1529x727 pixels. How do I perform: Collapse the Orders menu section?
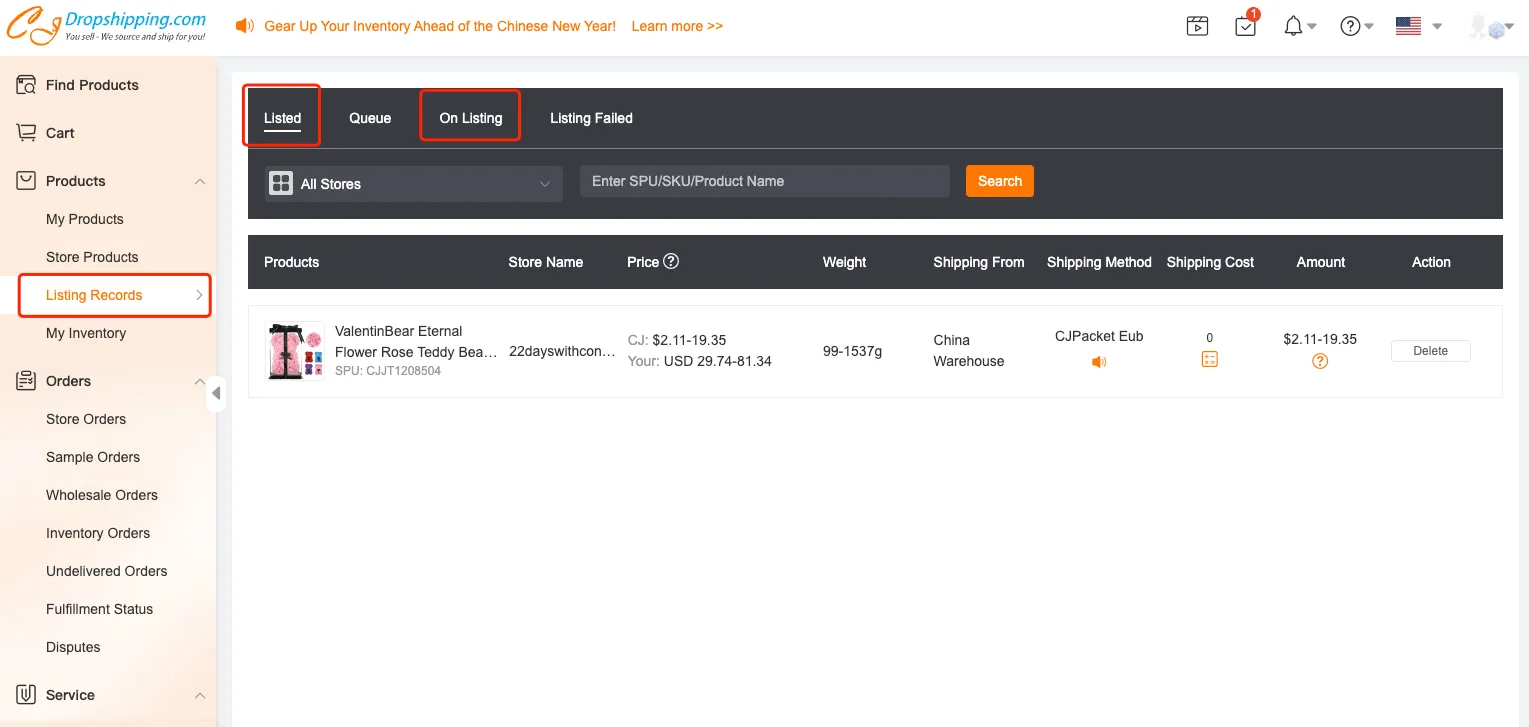pyautogui.click(x=199, y=381)
